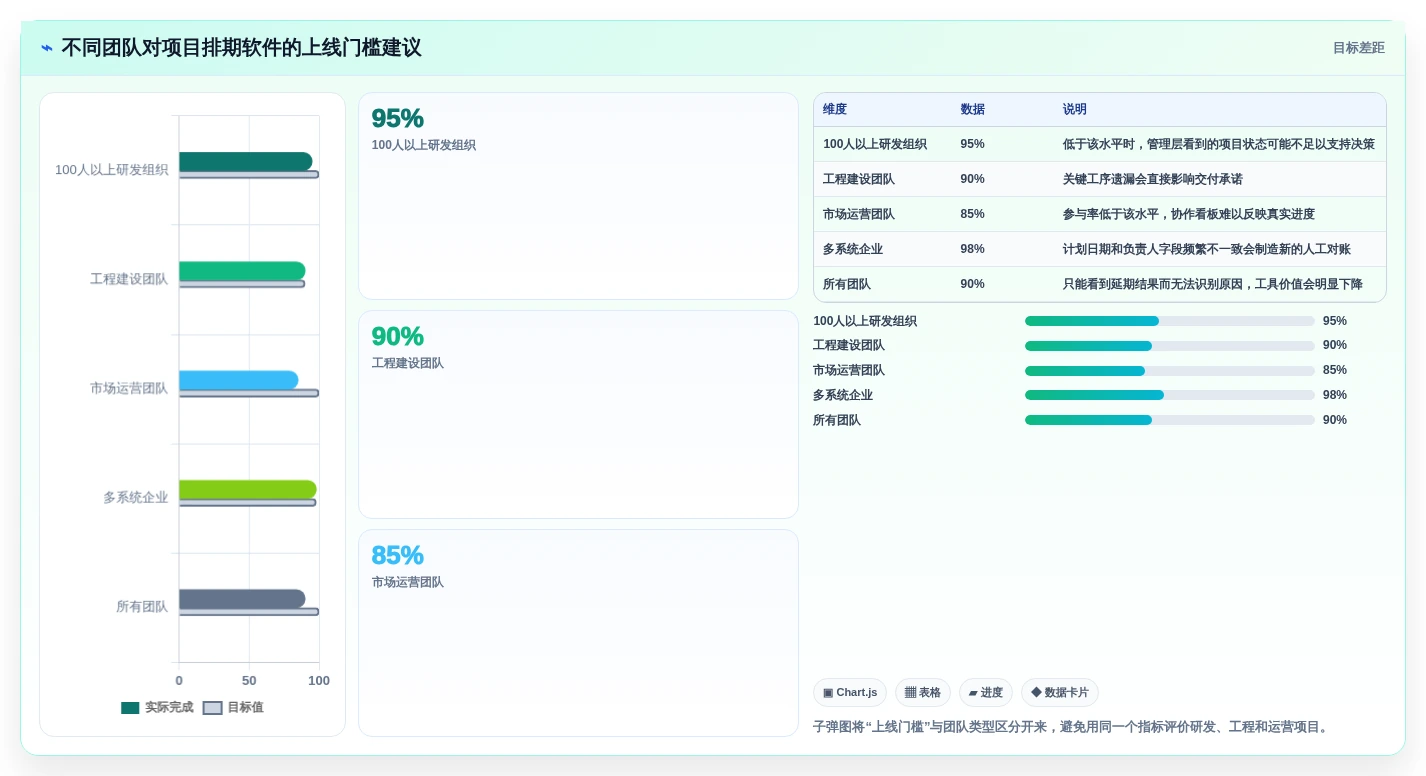Click progress bar for 100人以上研发组织
This screenshot has width=1426, height=776.
1170,321
